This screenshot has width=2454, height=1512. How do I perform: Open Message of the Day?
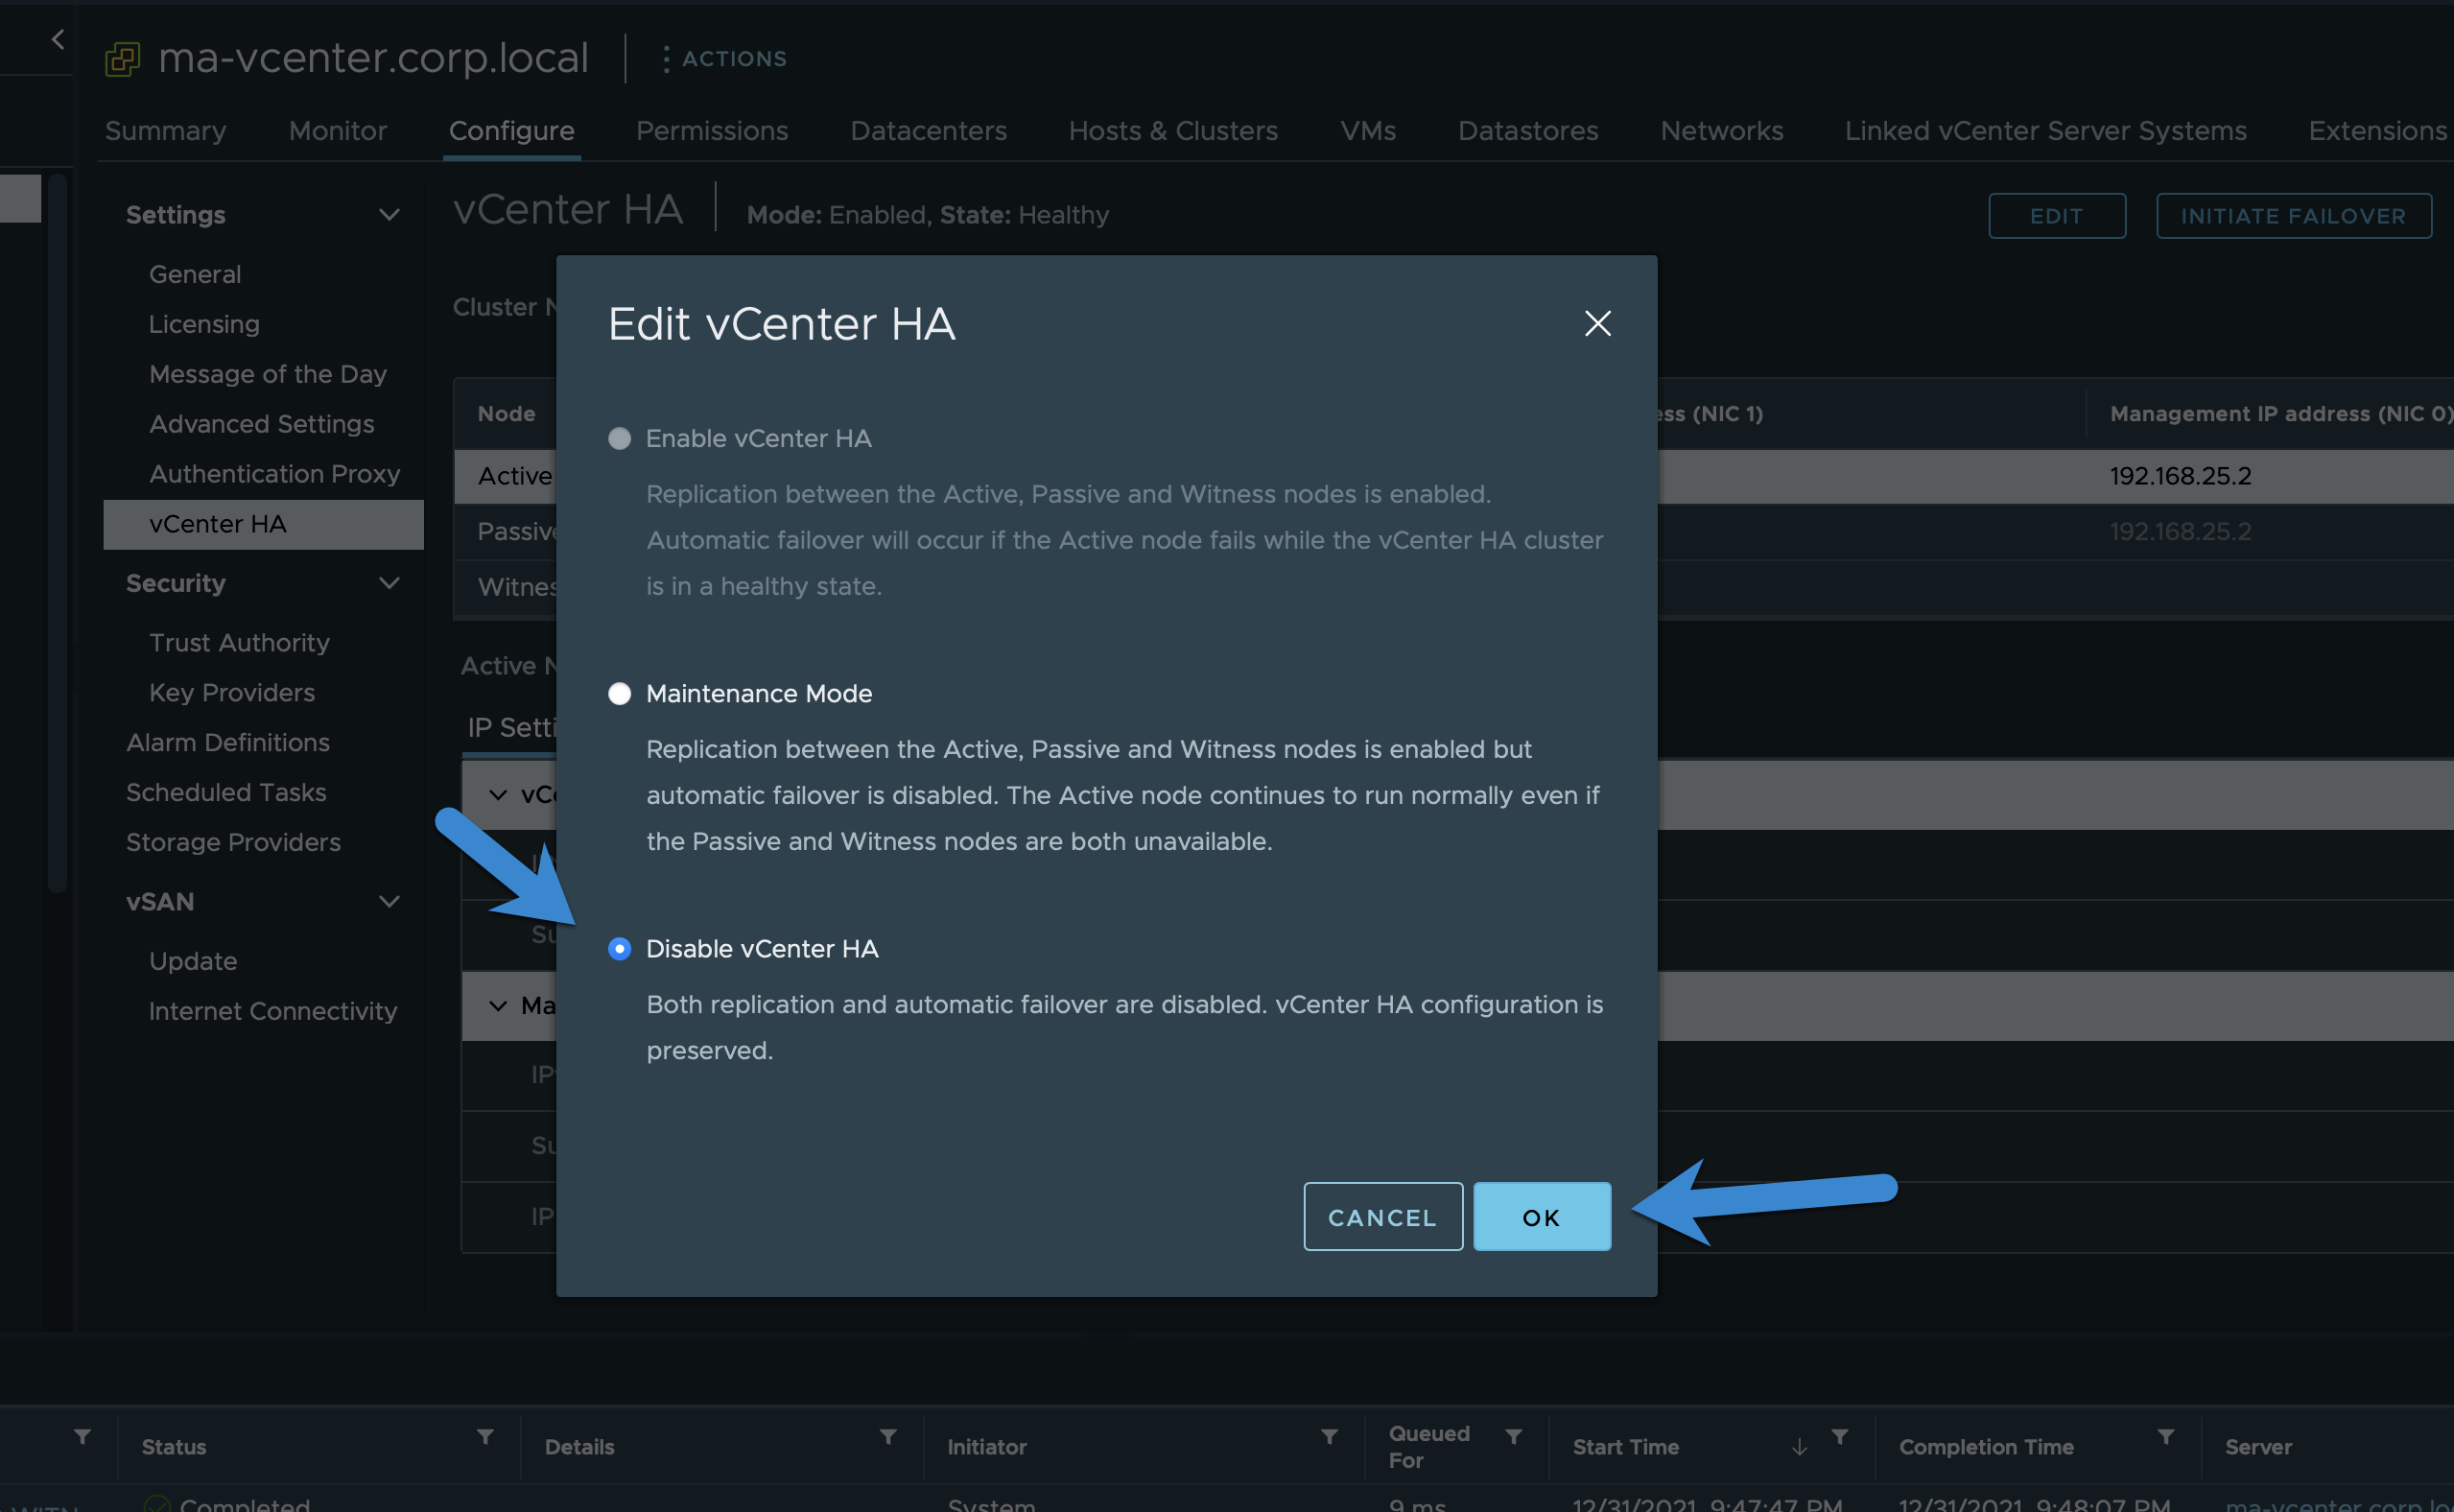point(267,374)
